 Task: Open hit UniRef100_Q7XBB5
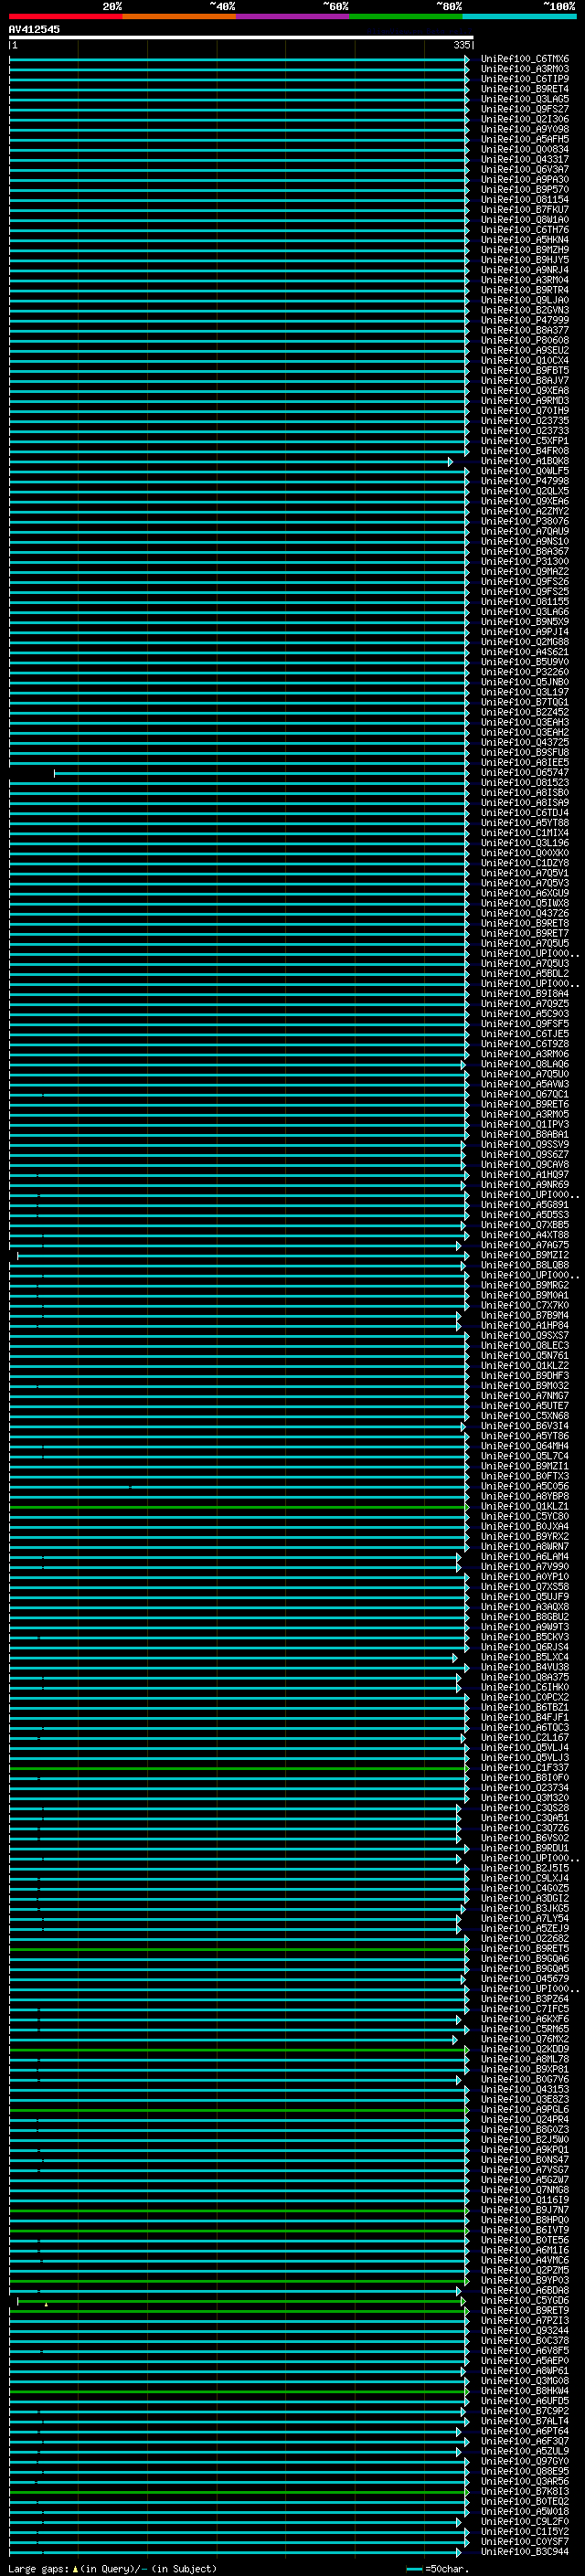[525, 1224]
